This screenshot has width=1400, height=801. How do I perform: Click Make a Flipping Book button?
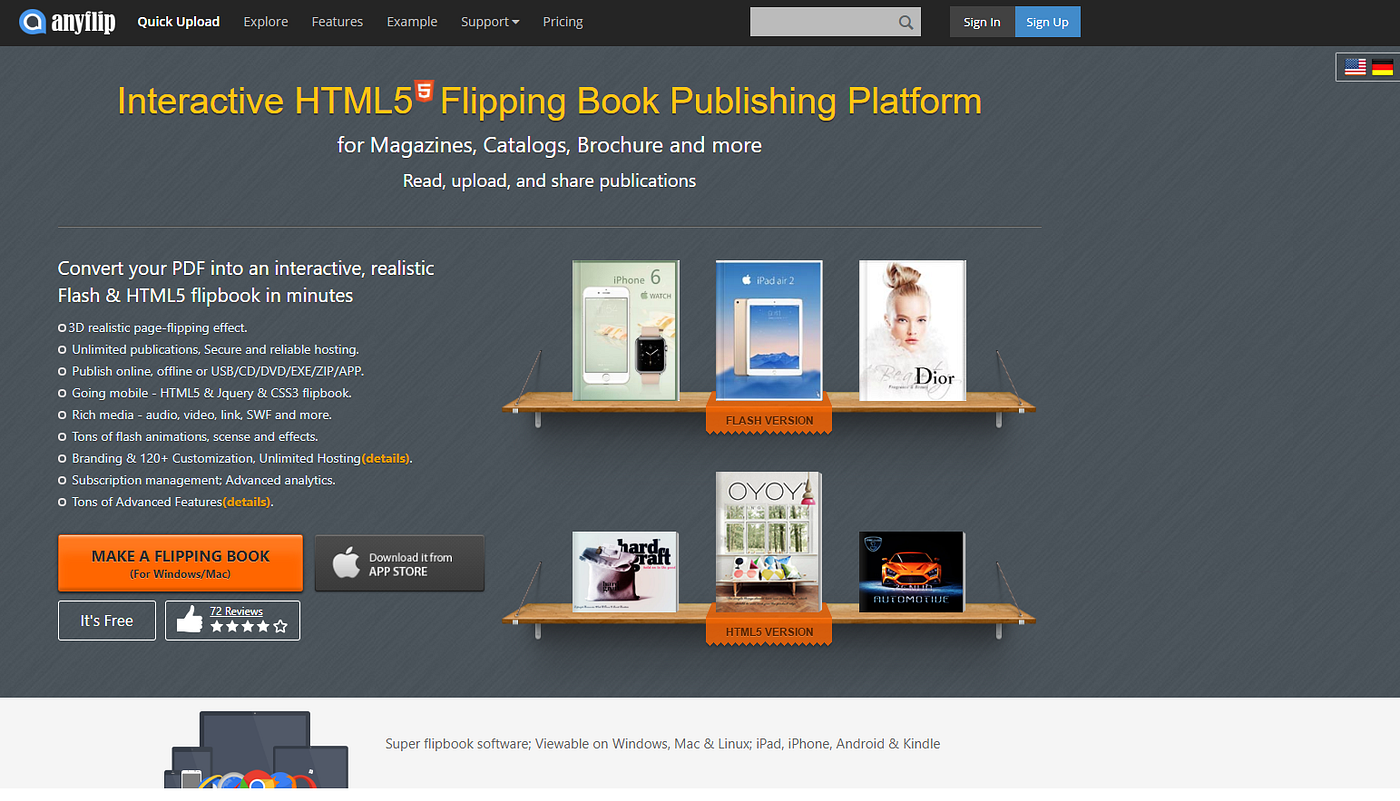point(181,563)
